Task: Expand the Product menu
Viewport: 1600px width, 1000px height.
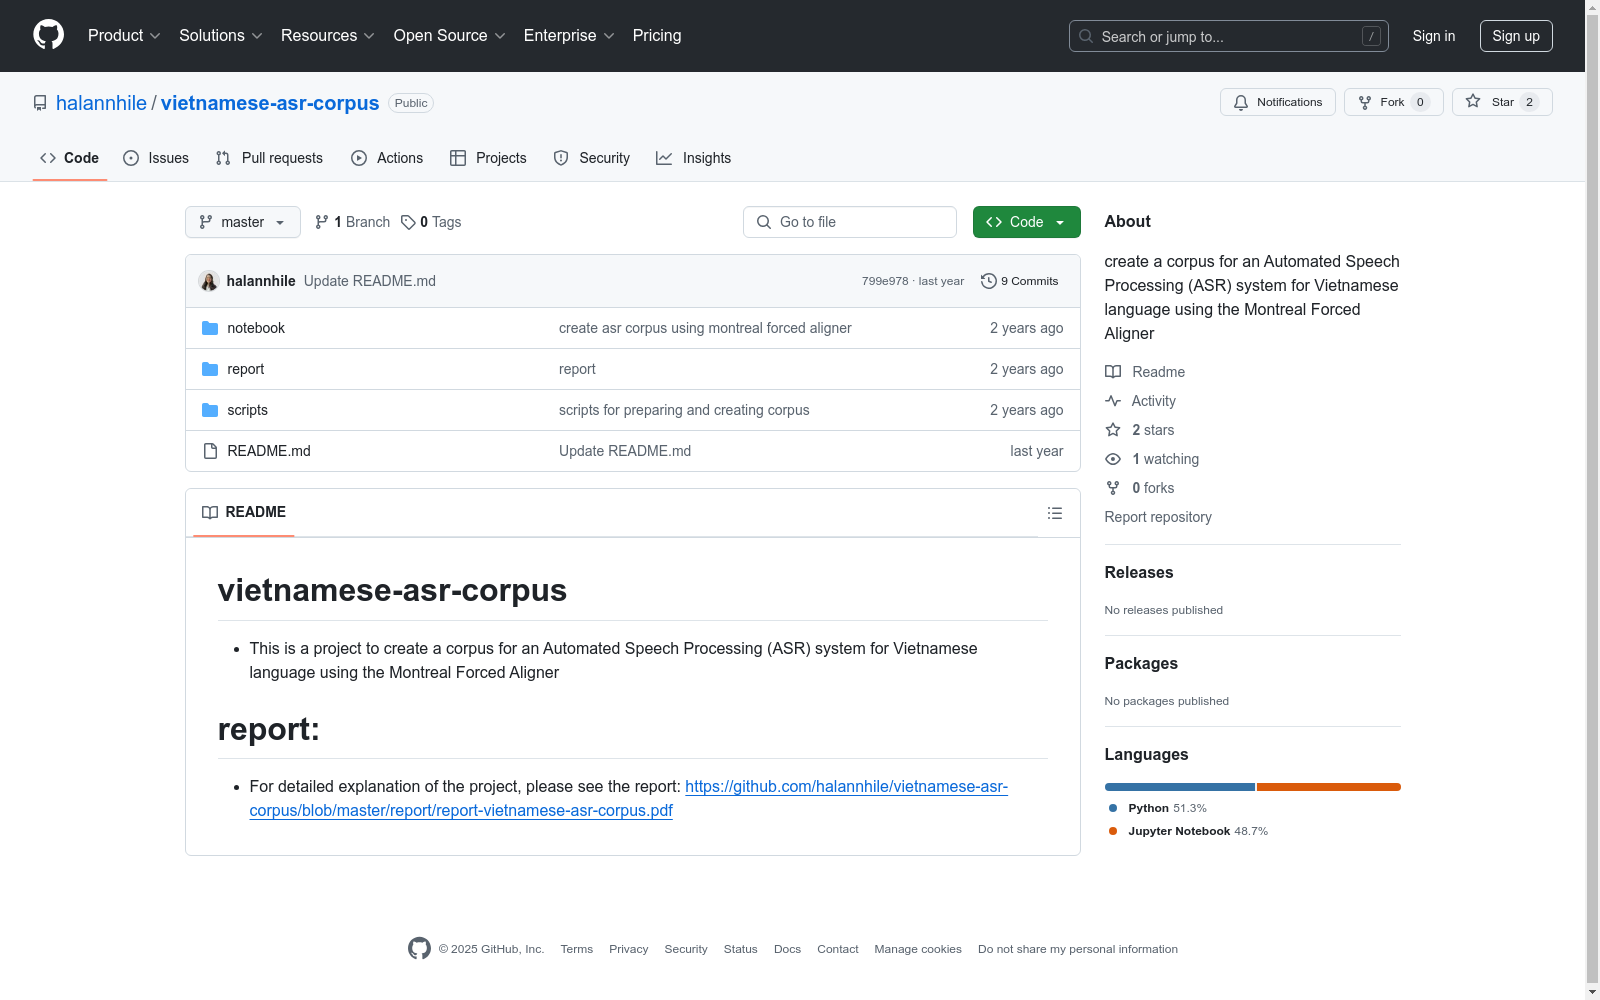Action: point(124,36)
